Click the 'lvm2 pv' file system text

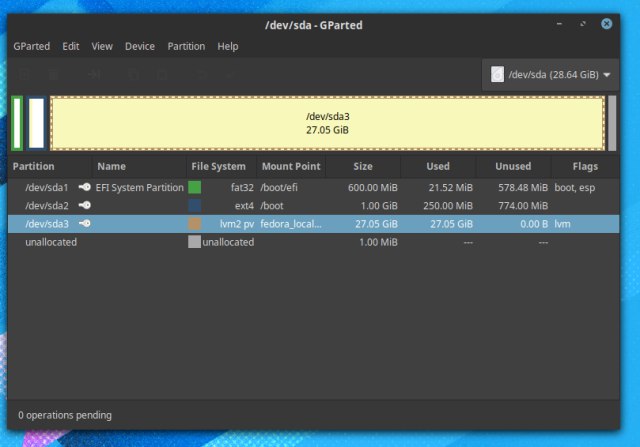237,224
